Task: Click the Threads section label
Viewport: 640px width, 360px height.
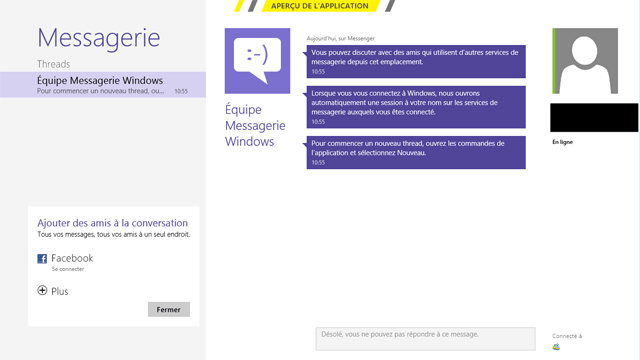Action: tap(53, 64)
